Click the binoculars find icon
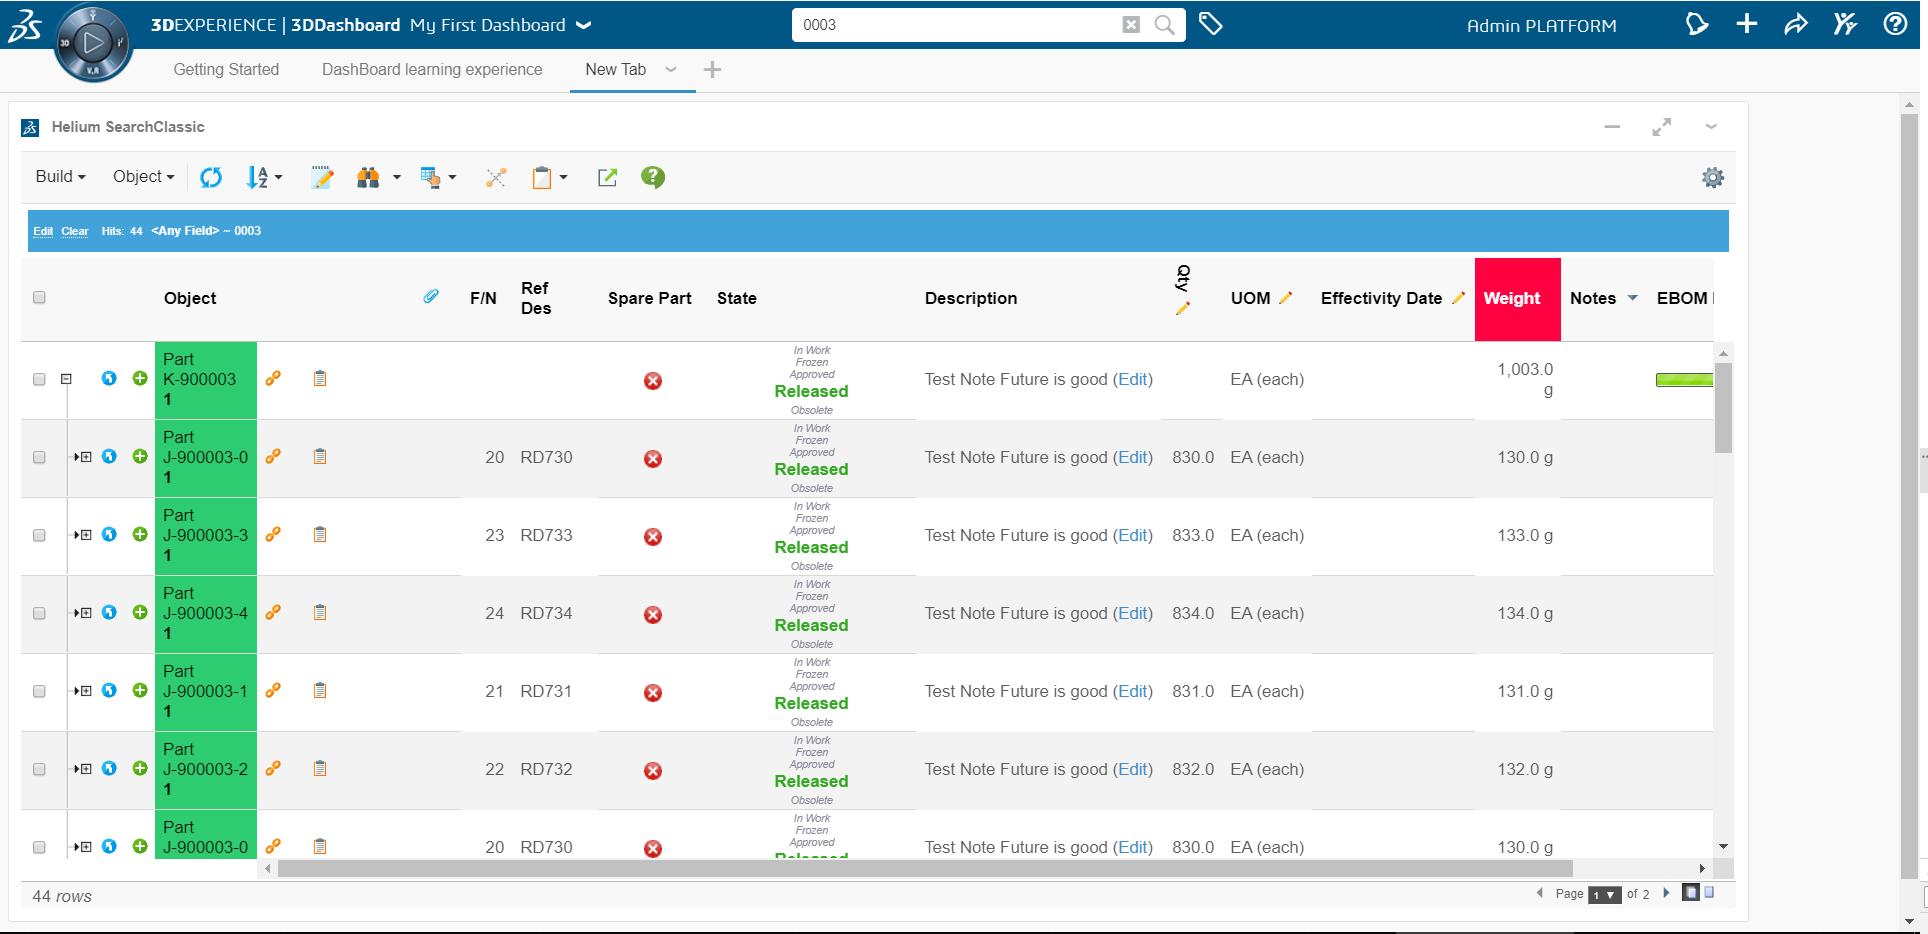1928x934 pixels. (368, 177)
